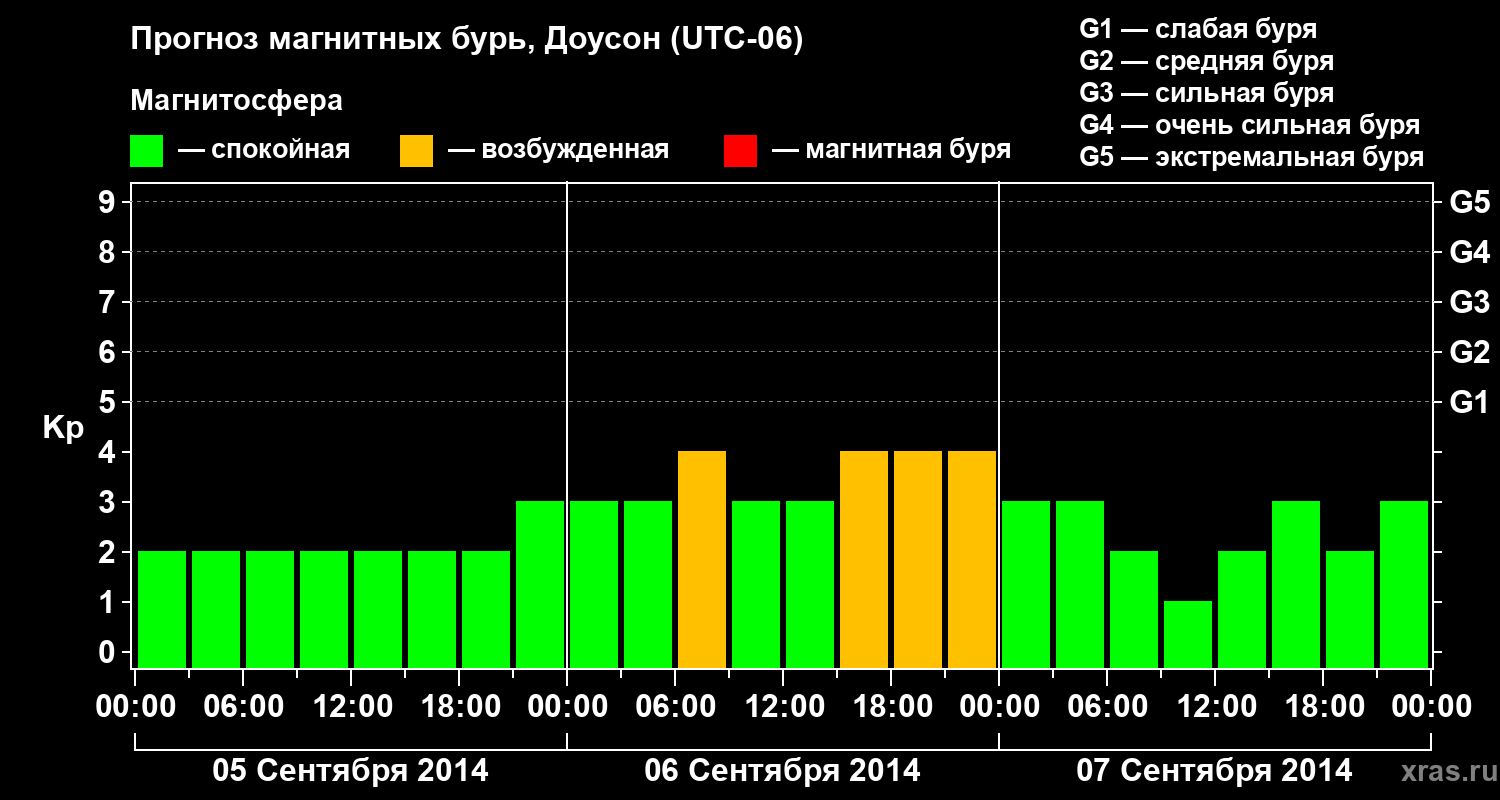Click the 'G1' label on the right axis
This screenshot has height=800, width=1500.
pyautogui.click(x=1469, y=402)
